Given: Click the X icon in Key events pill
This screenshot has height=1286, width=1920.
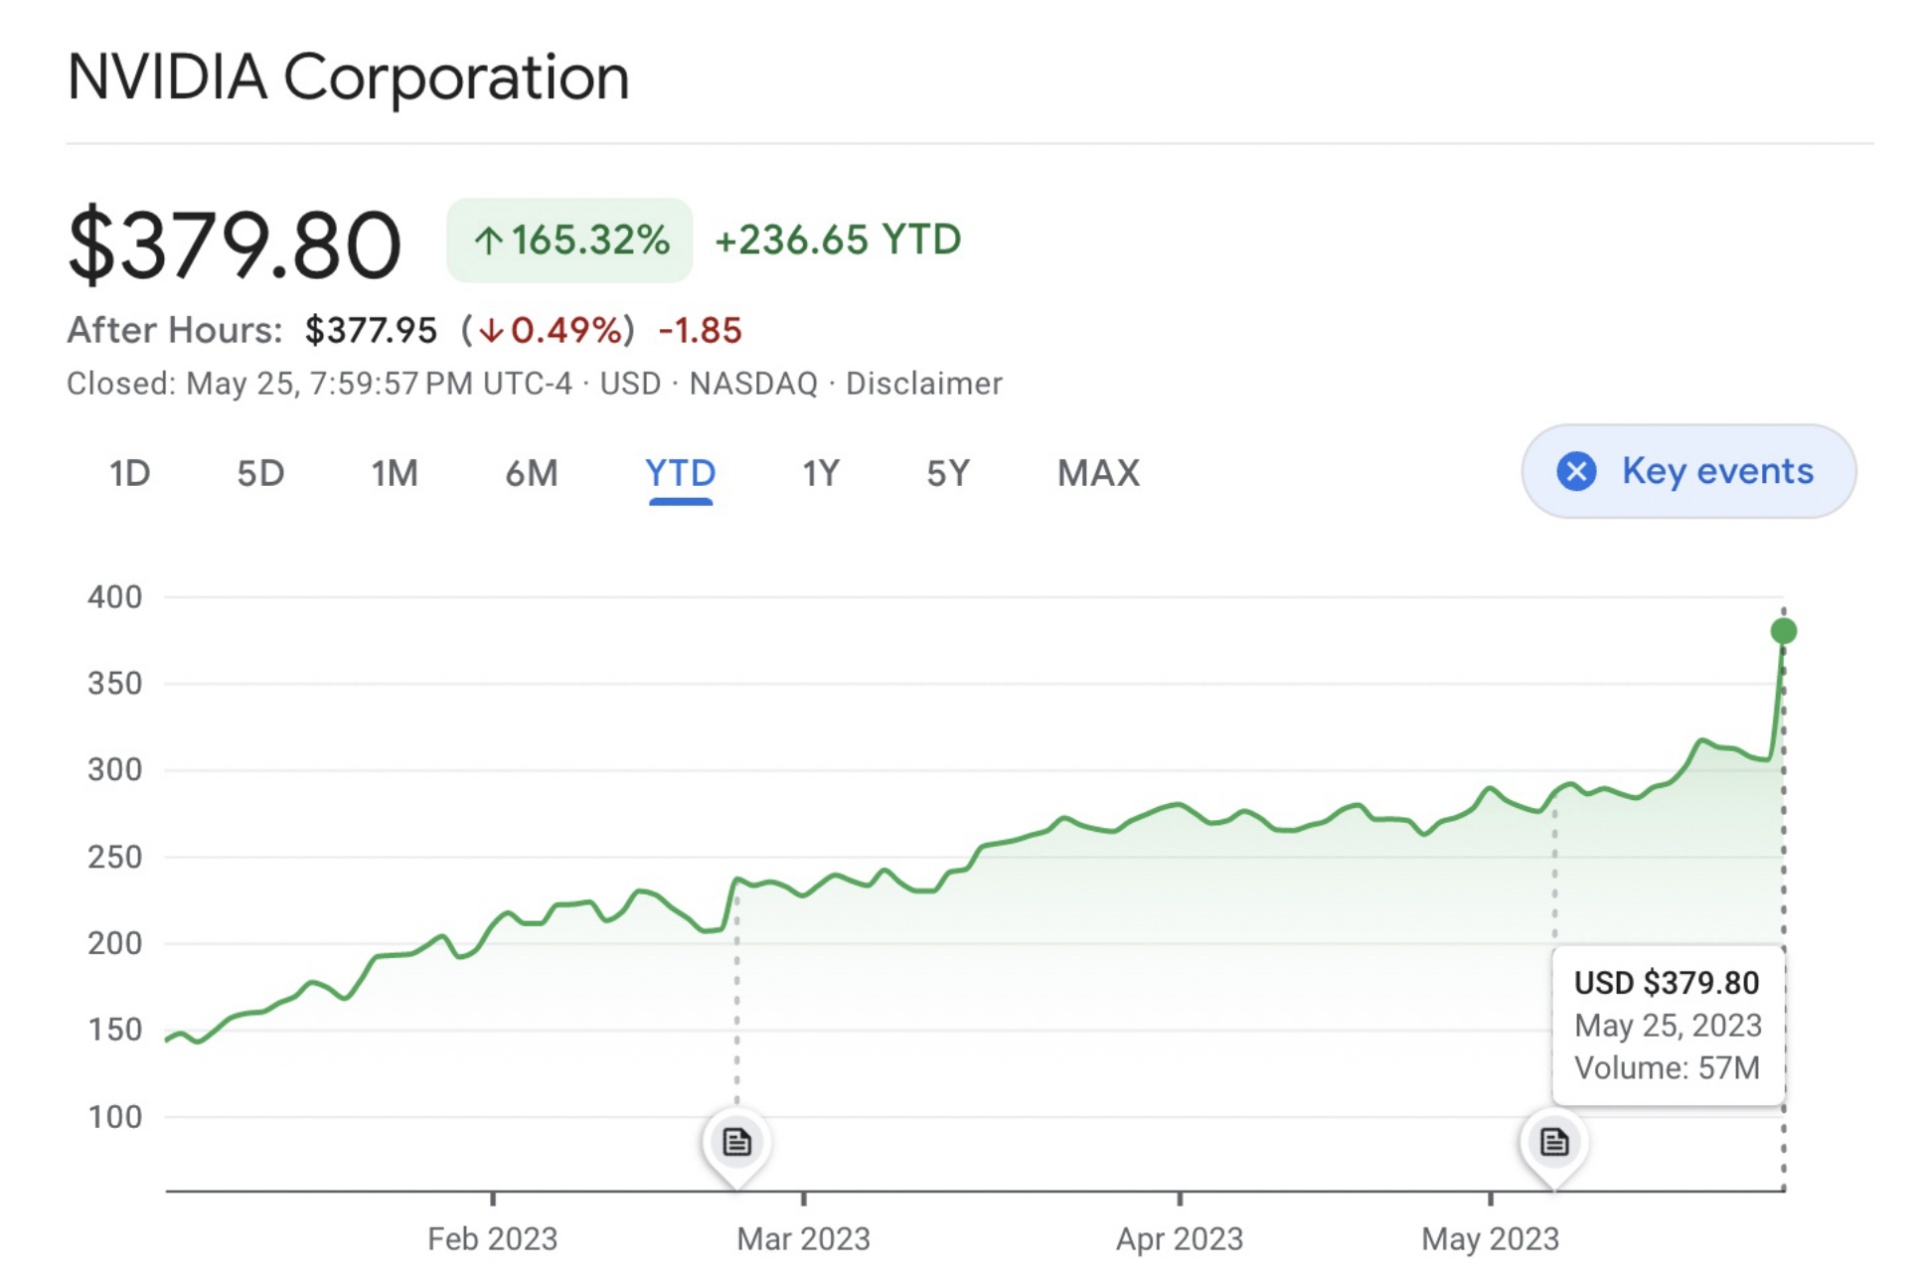Looking at the screenshot, I should pos(1576,471).
